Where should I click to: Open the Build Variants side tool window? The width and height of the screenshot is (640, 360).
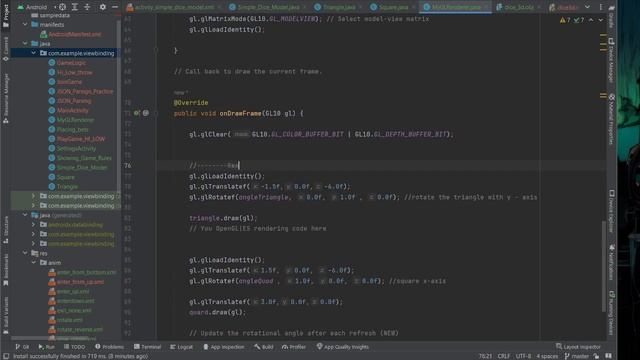pos(6,315)
